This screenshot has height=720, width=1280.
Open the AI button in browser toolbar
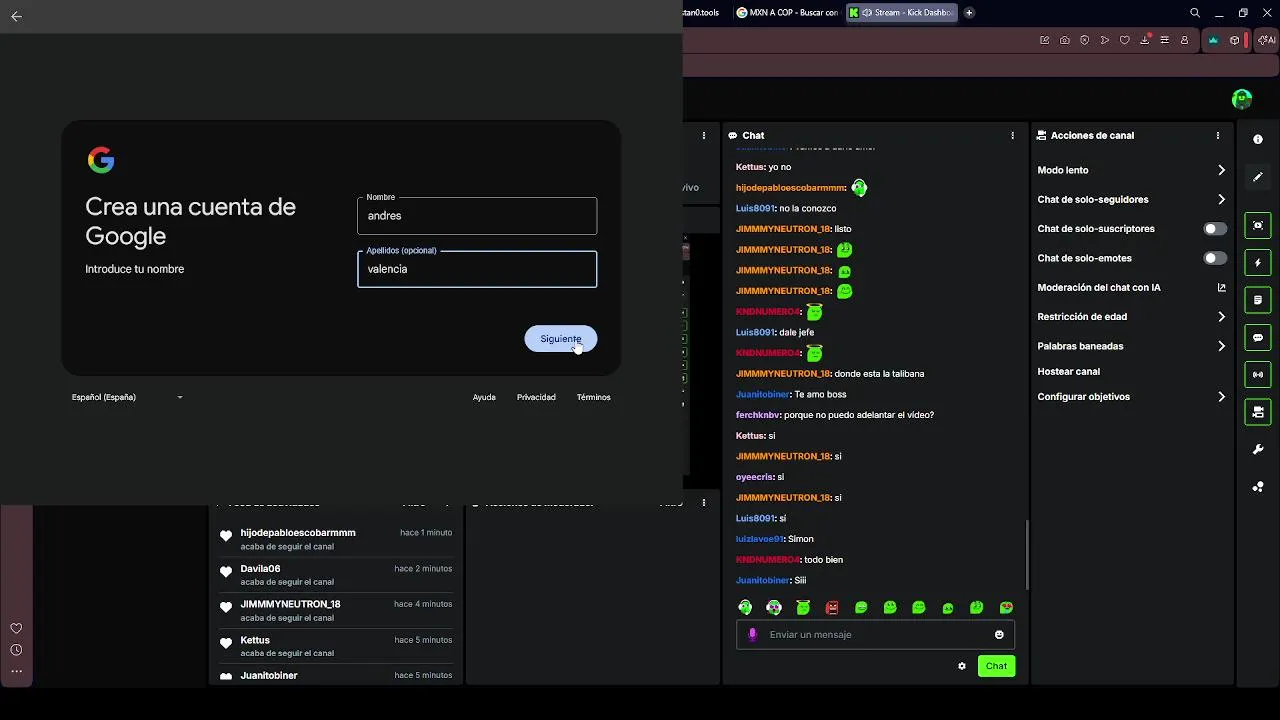pyautogui.click(x=1266, y=40)
